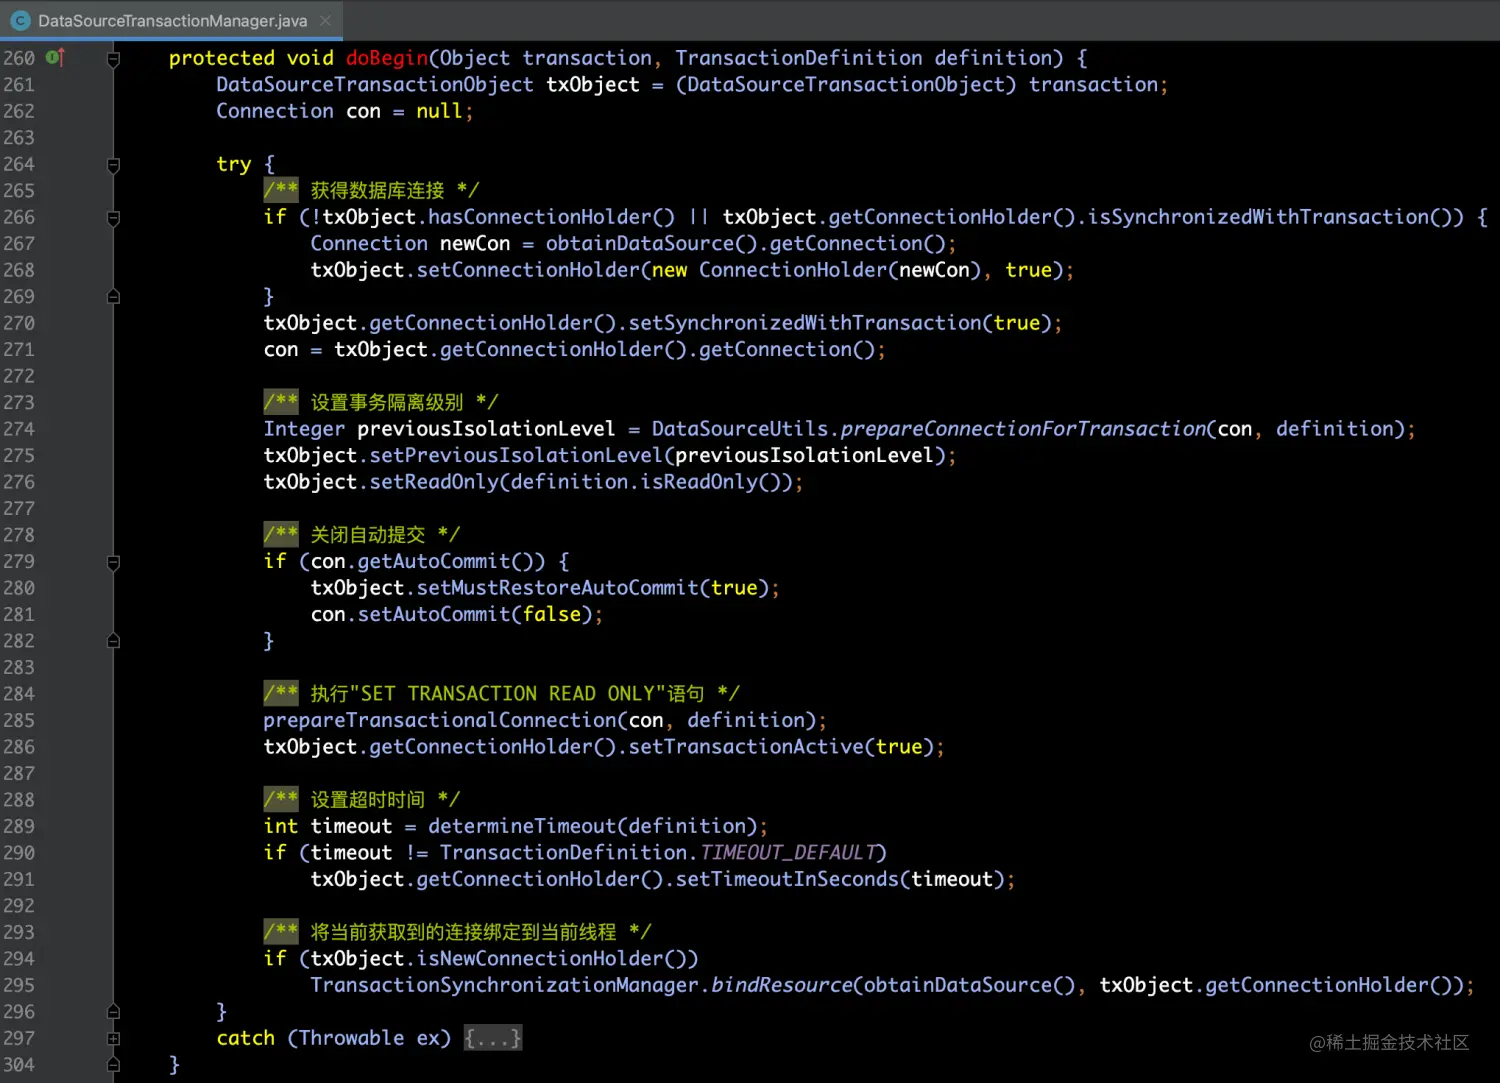Collapse the if block at line 266
Viewport: 1500px width, 1083px height.
coord(113,218)
